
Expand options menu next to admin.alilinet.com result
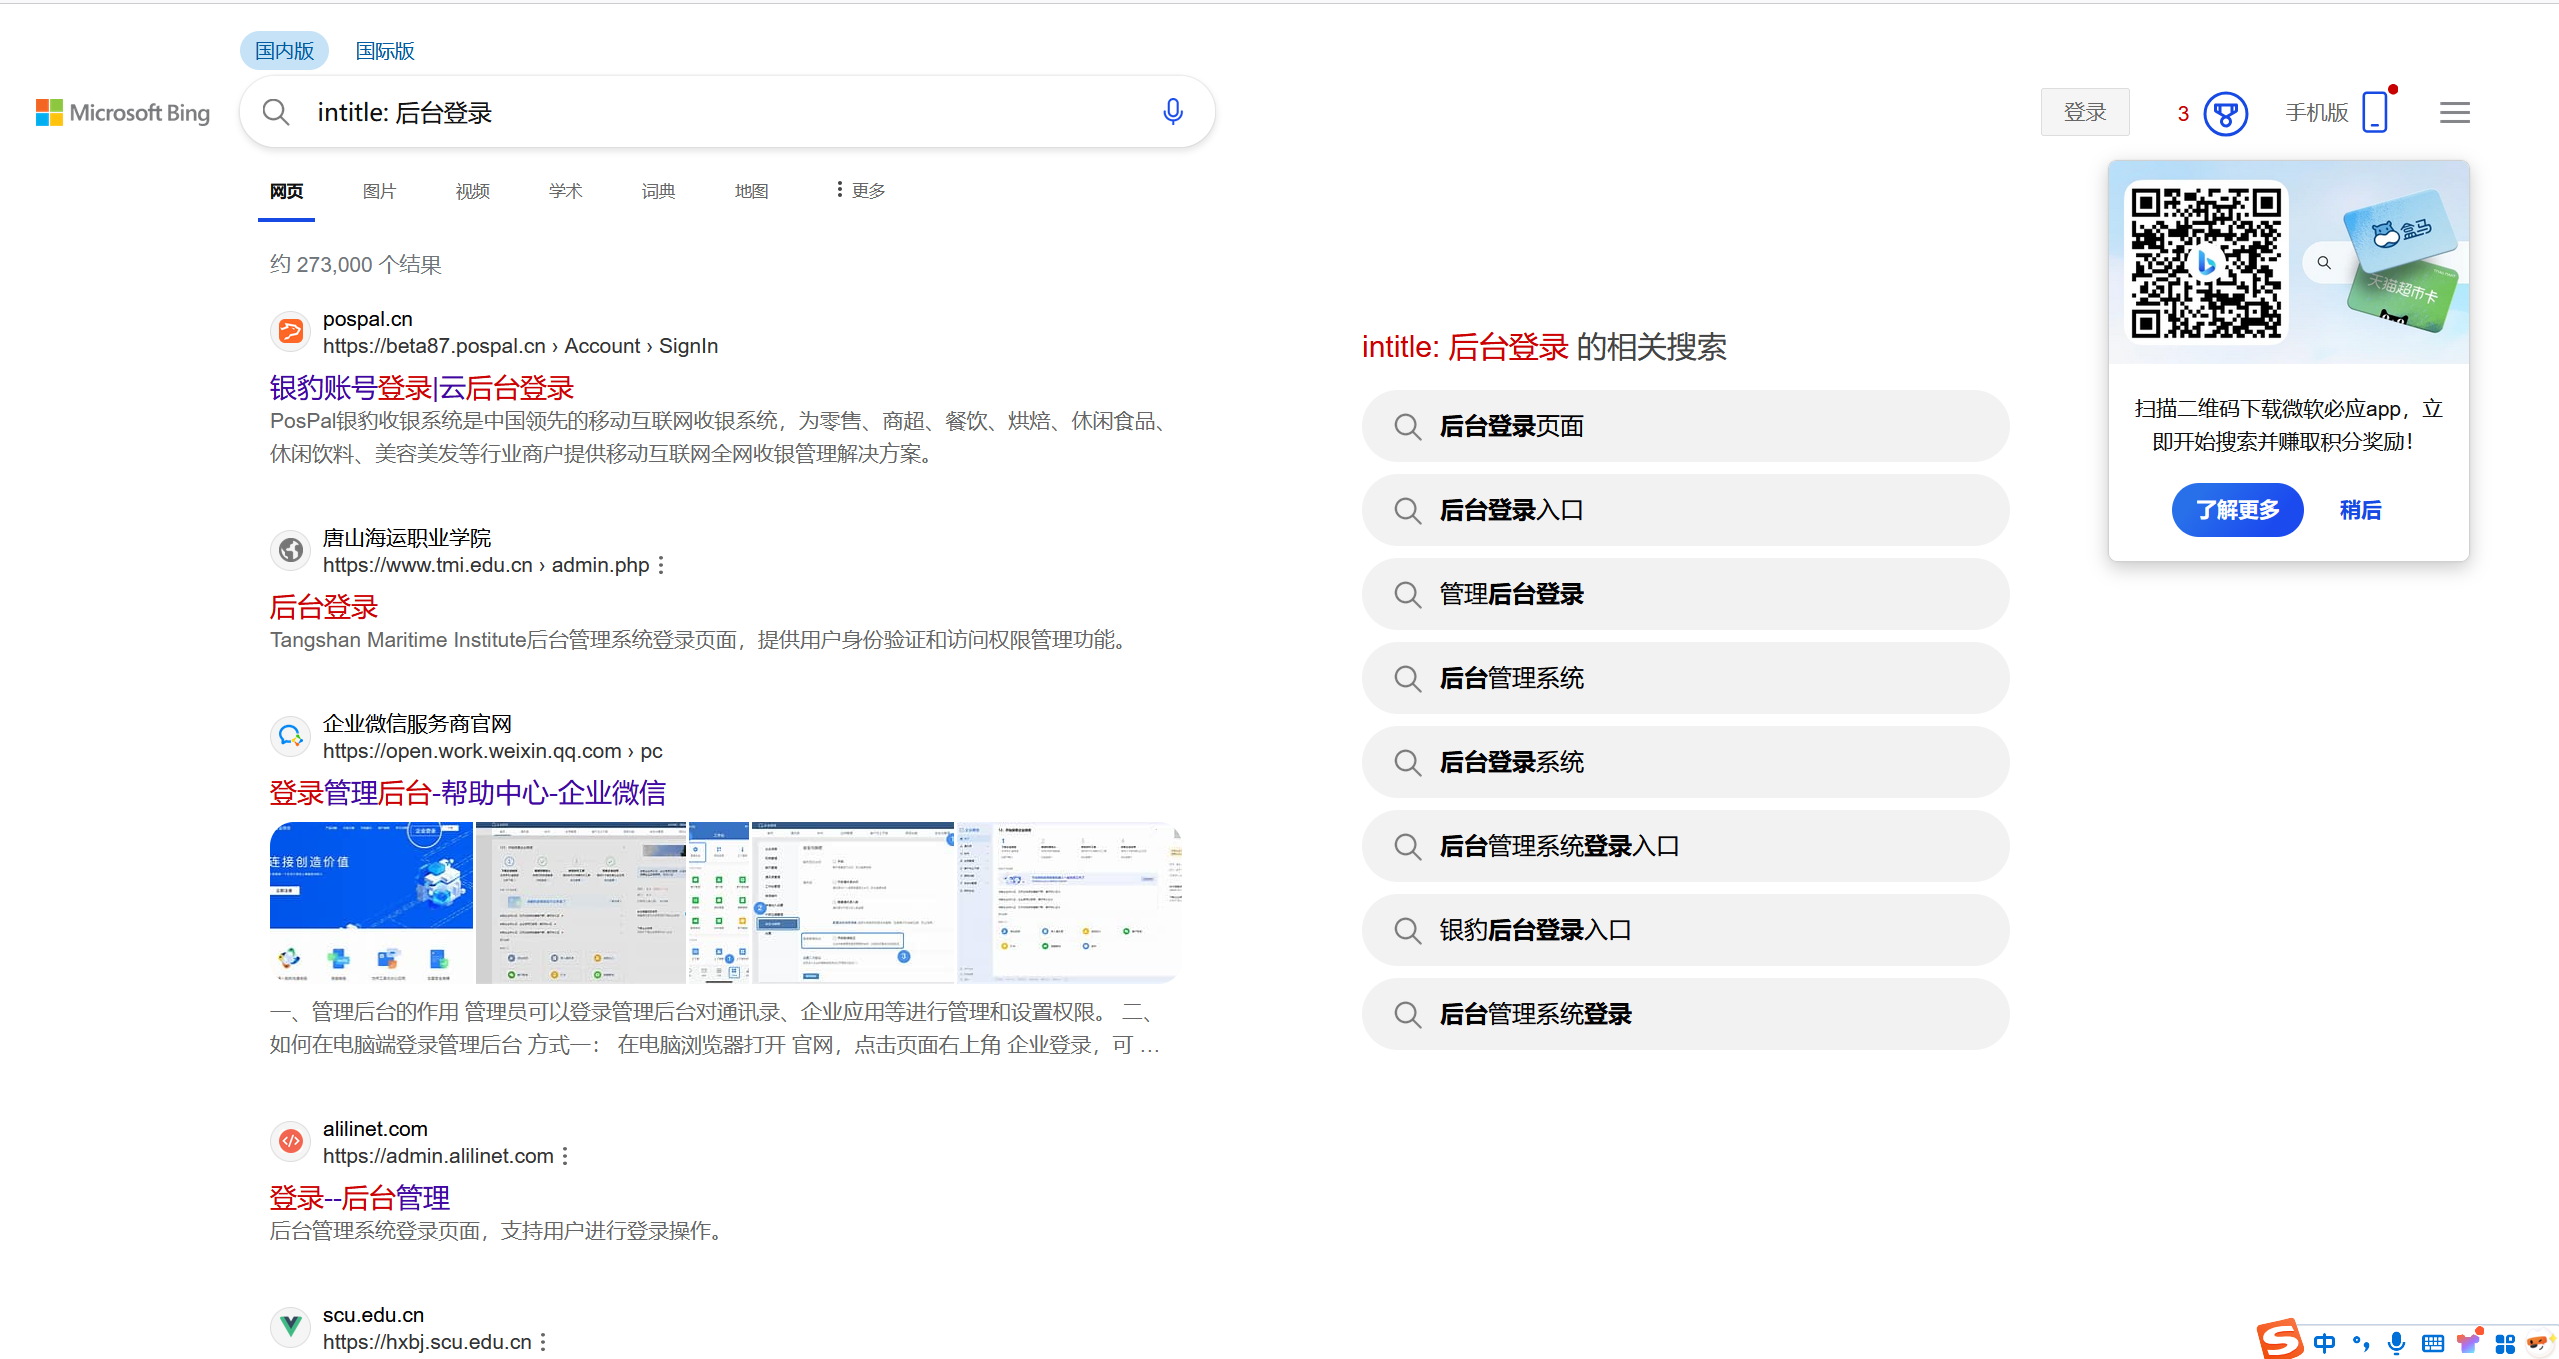pyautogui.click(x=567, y=1155)
